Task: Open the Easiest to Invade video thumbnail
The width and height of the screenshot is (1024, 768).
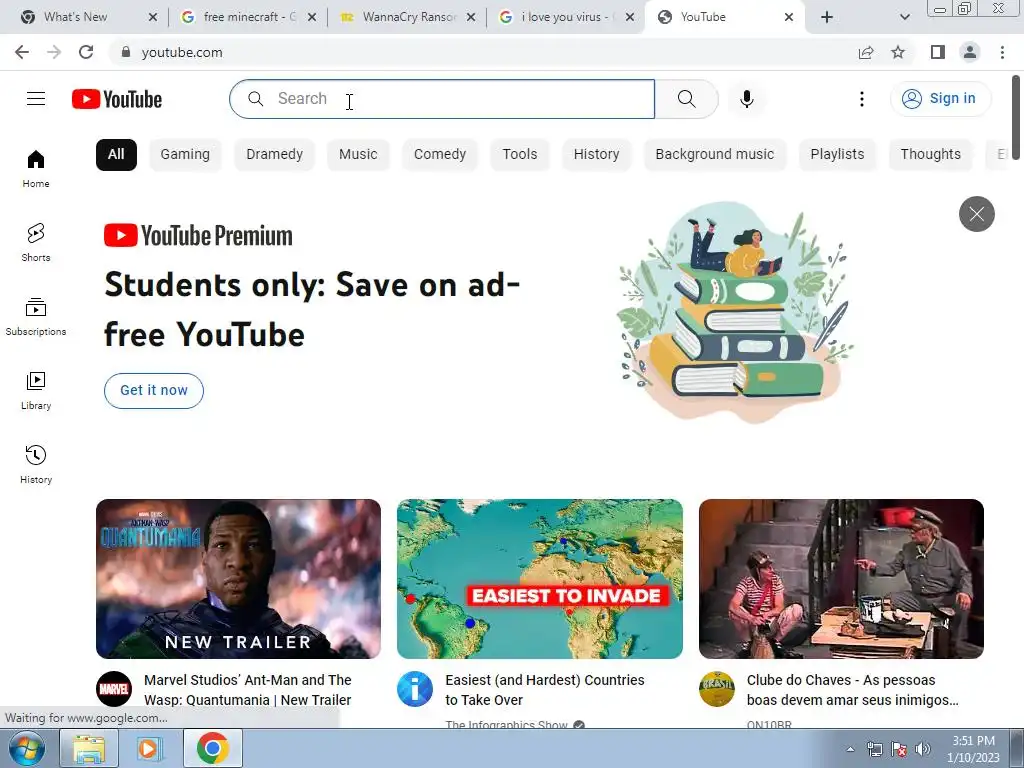Action: pyautogui.click(x=540, y=579)
